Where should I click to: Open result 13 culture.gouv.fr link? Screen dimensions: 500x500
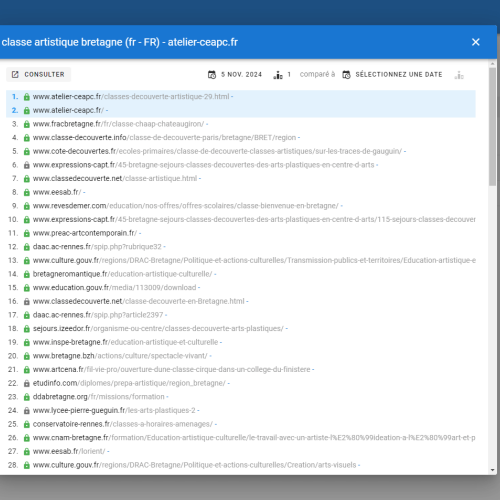coord(254,261)
